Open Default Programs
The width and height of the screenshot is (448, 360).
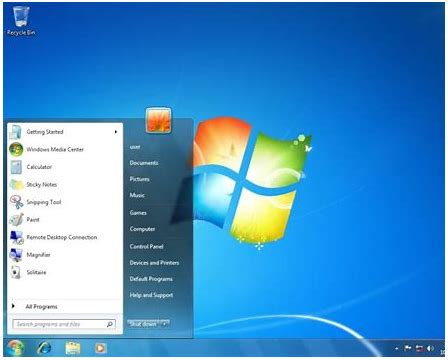(x=151, y=279)
